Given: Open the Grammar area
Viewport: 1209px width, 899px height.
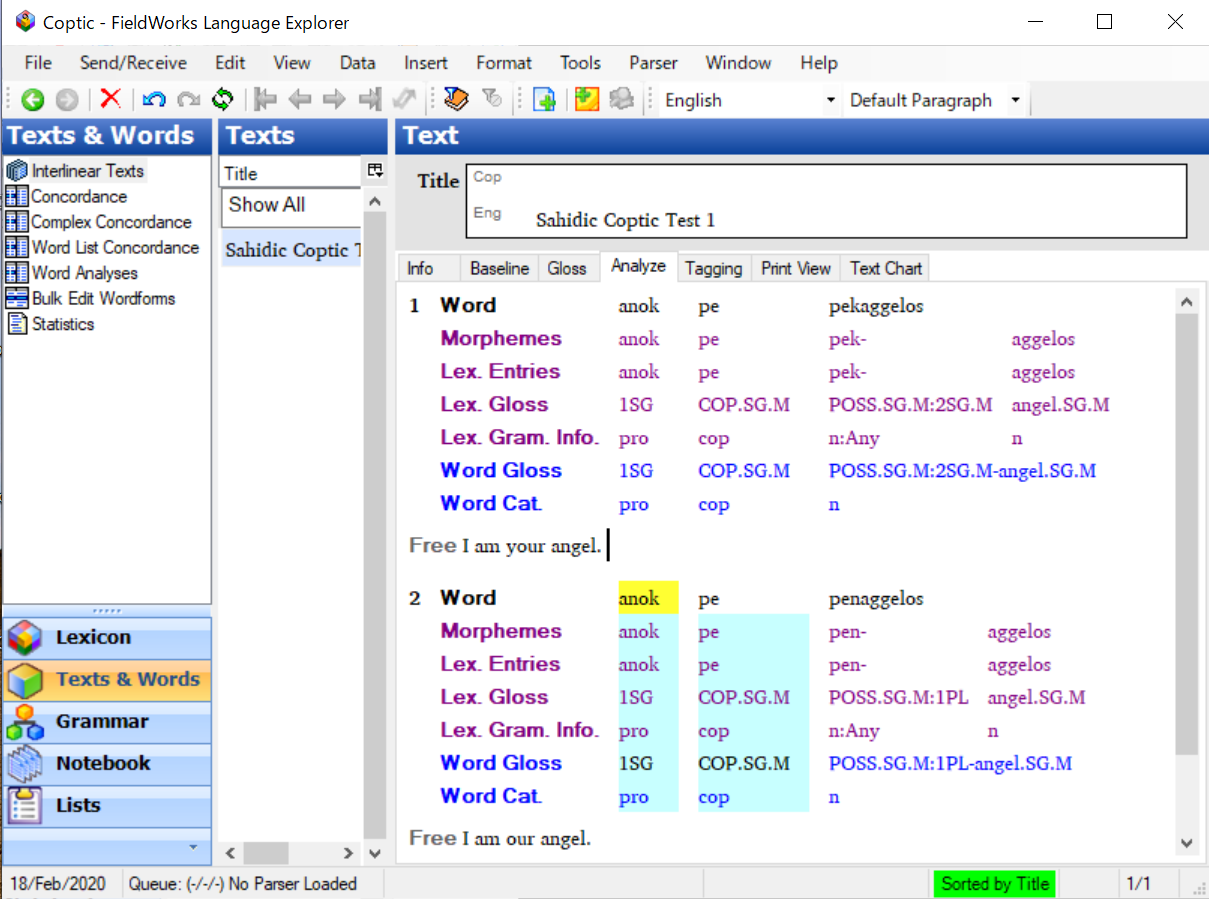Looking at the screenshot, I should pyautogui.click(x=107, y=722).
